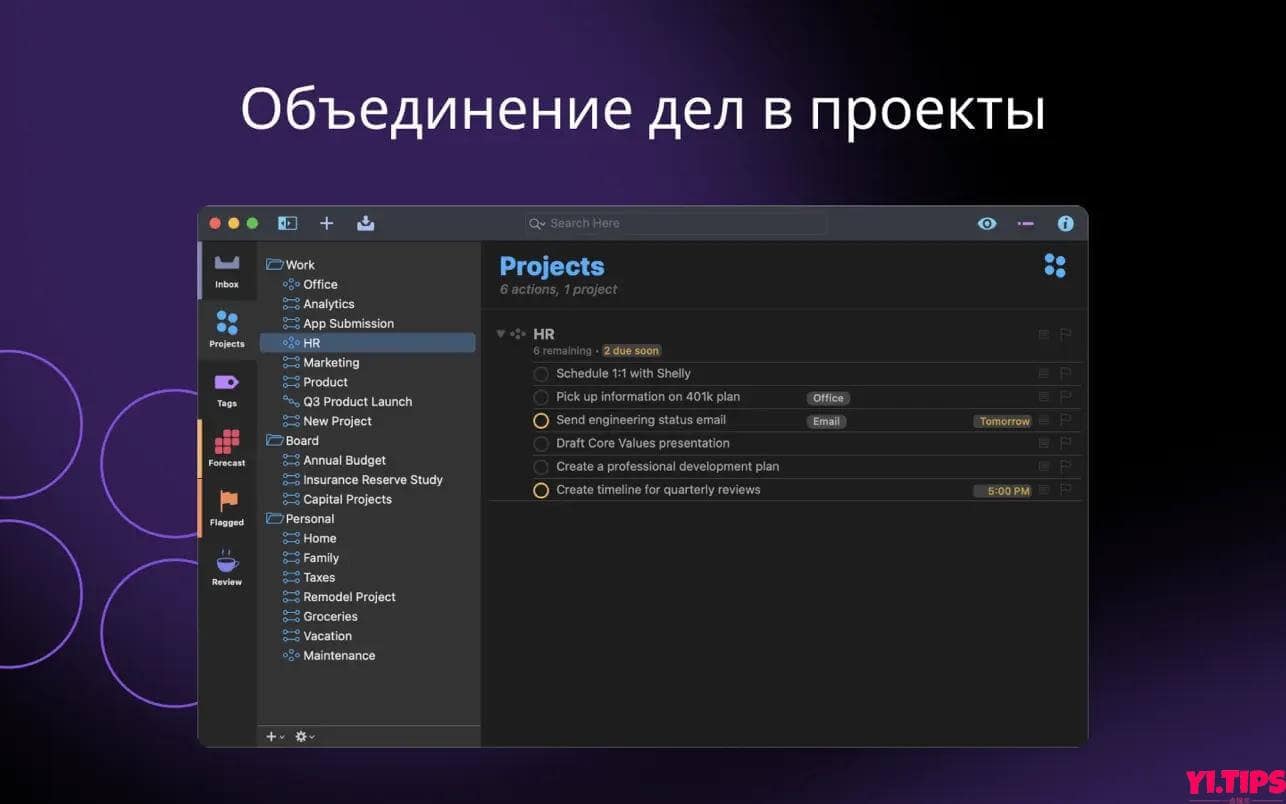This screenshot has width=1286, height=804.
Task: Show the Inspector via the info icon
Action: 1065,223
